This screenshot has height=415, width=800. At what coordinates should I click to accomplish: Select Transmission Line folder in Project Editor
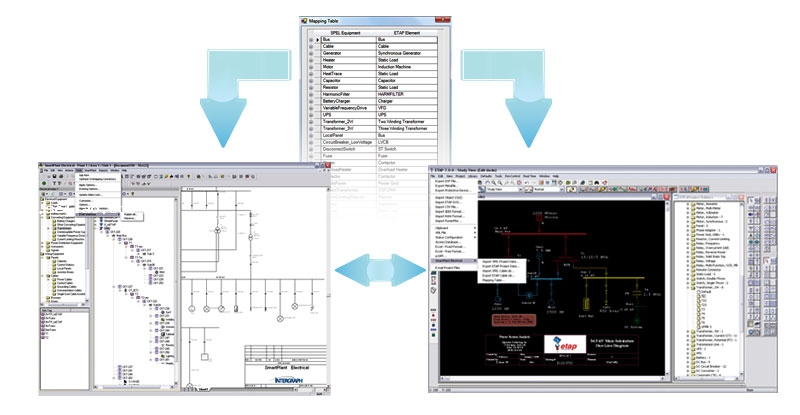[709, 345]
